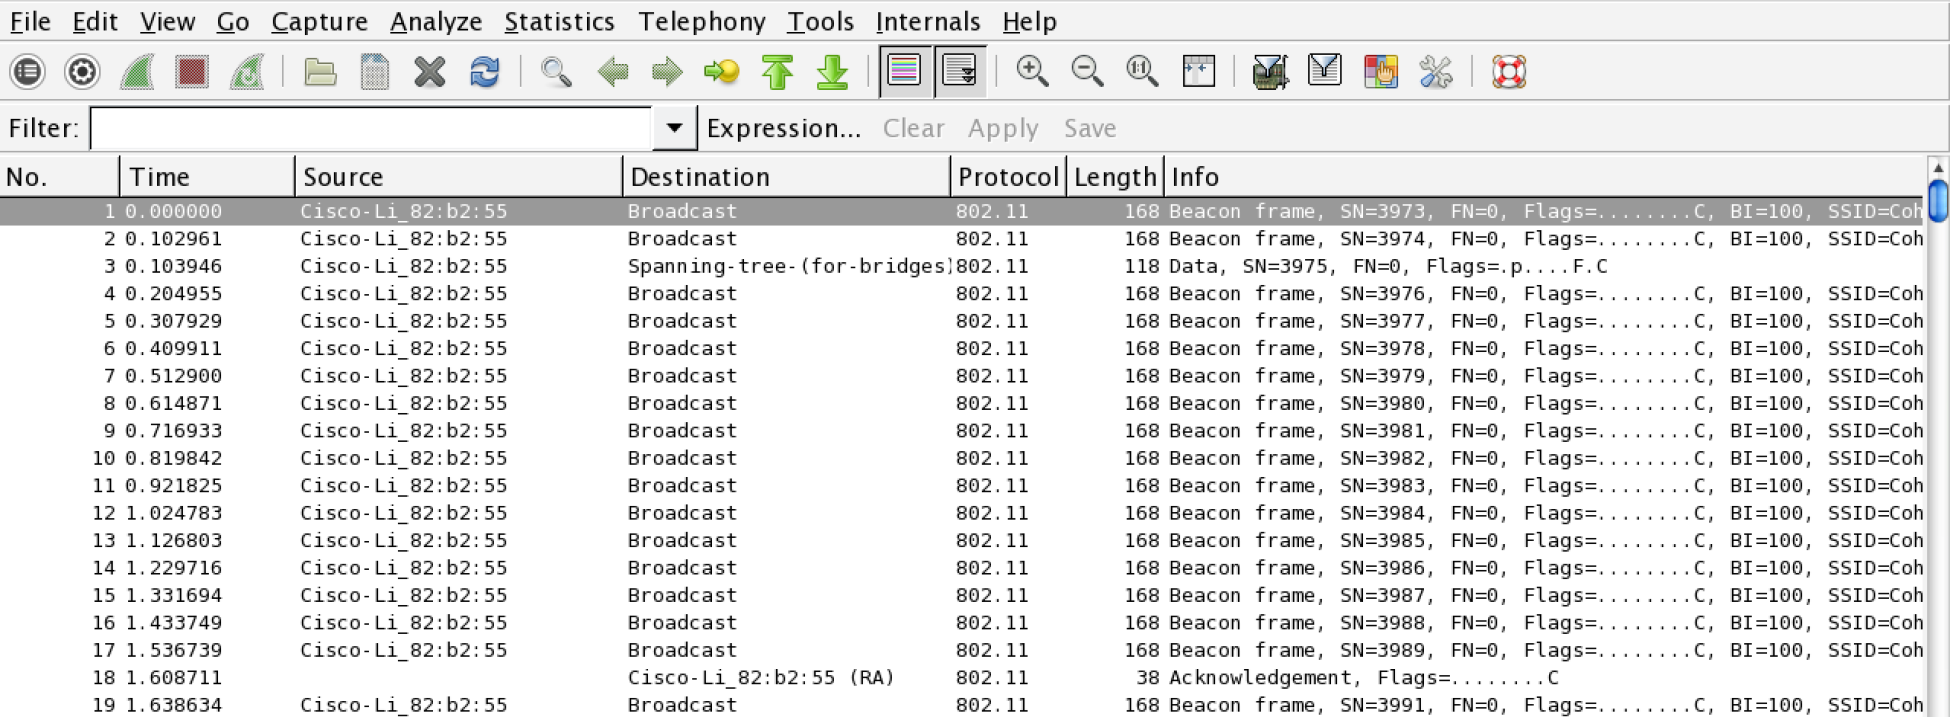Sort packets by the Protocol column header
The image size is (1950, 717).
tap(1007, 177)
